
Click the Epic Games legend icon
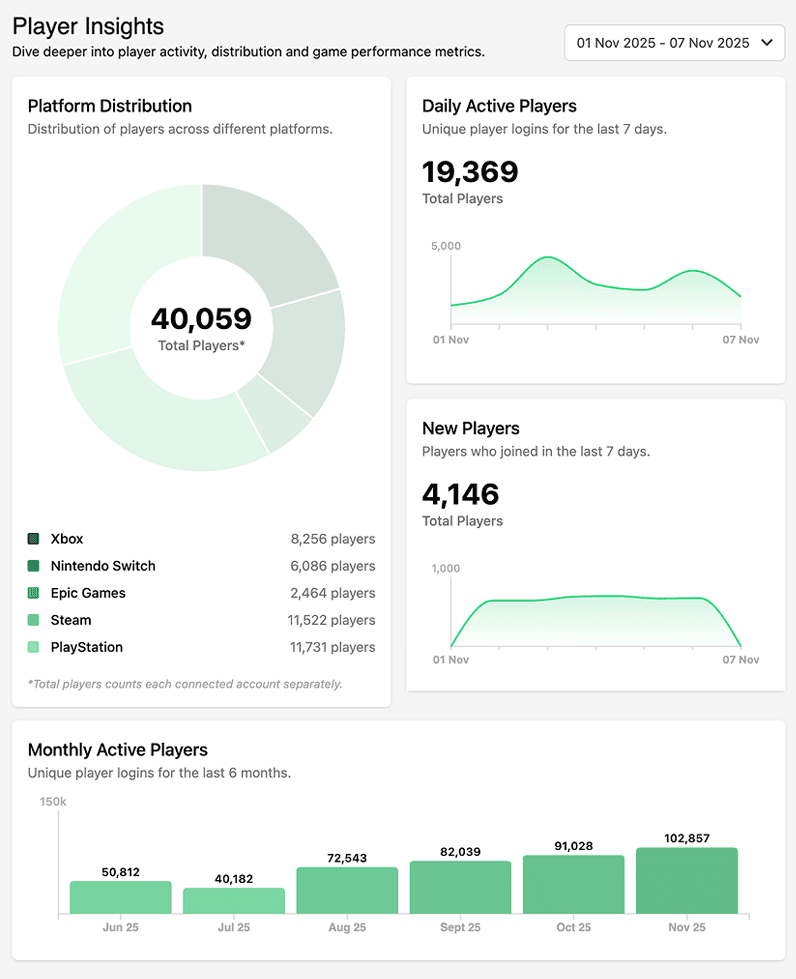(34, 593)
